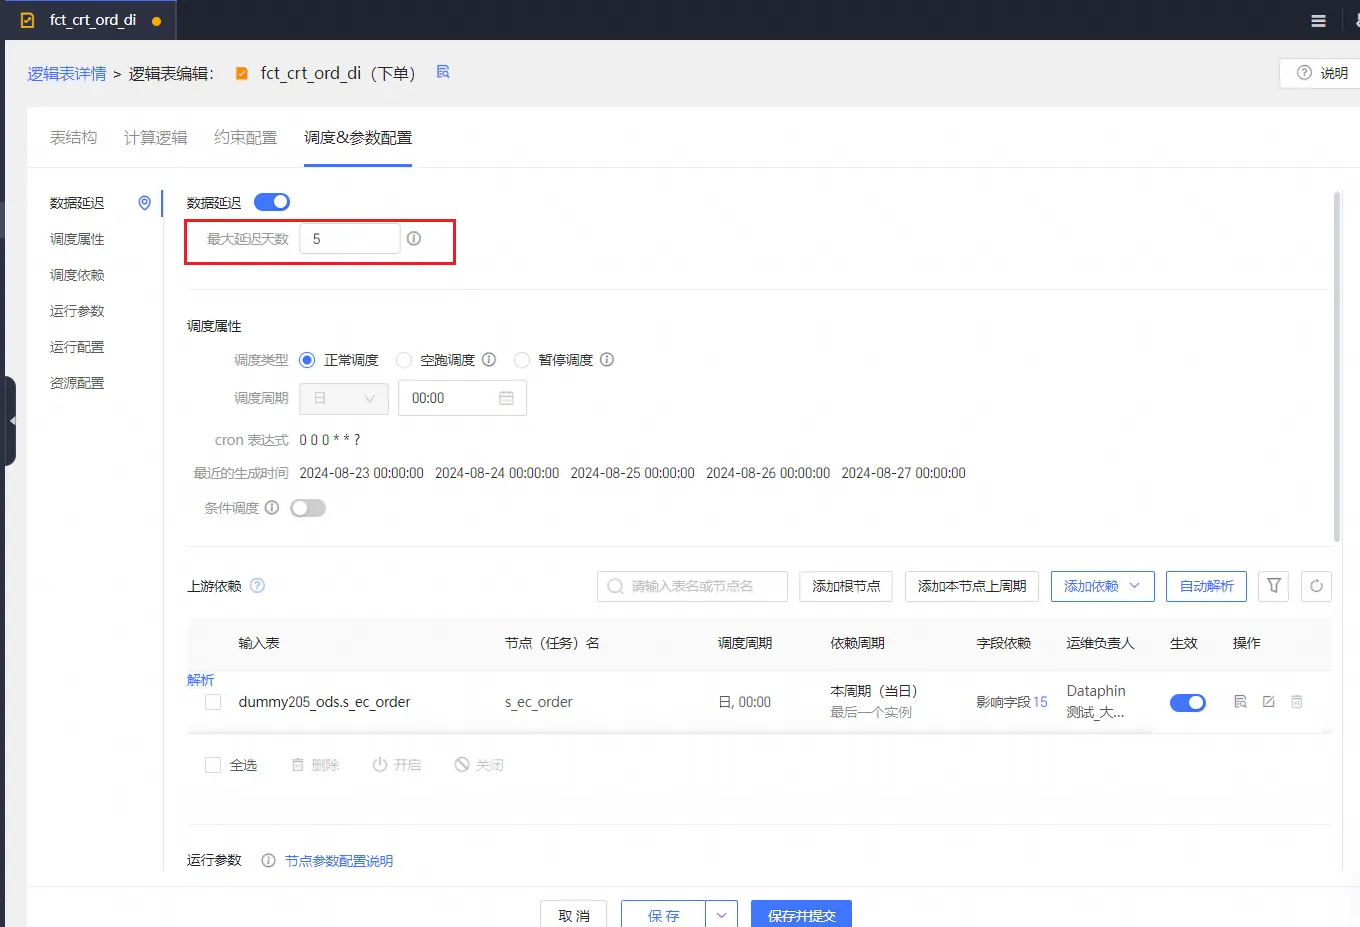The image size is (1360, 927).
Task: Click the file icon on fct_crt_ord_di tab
Action: (x=27, y=20)
